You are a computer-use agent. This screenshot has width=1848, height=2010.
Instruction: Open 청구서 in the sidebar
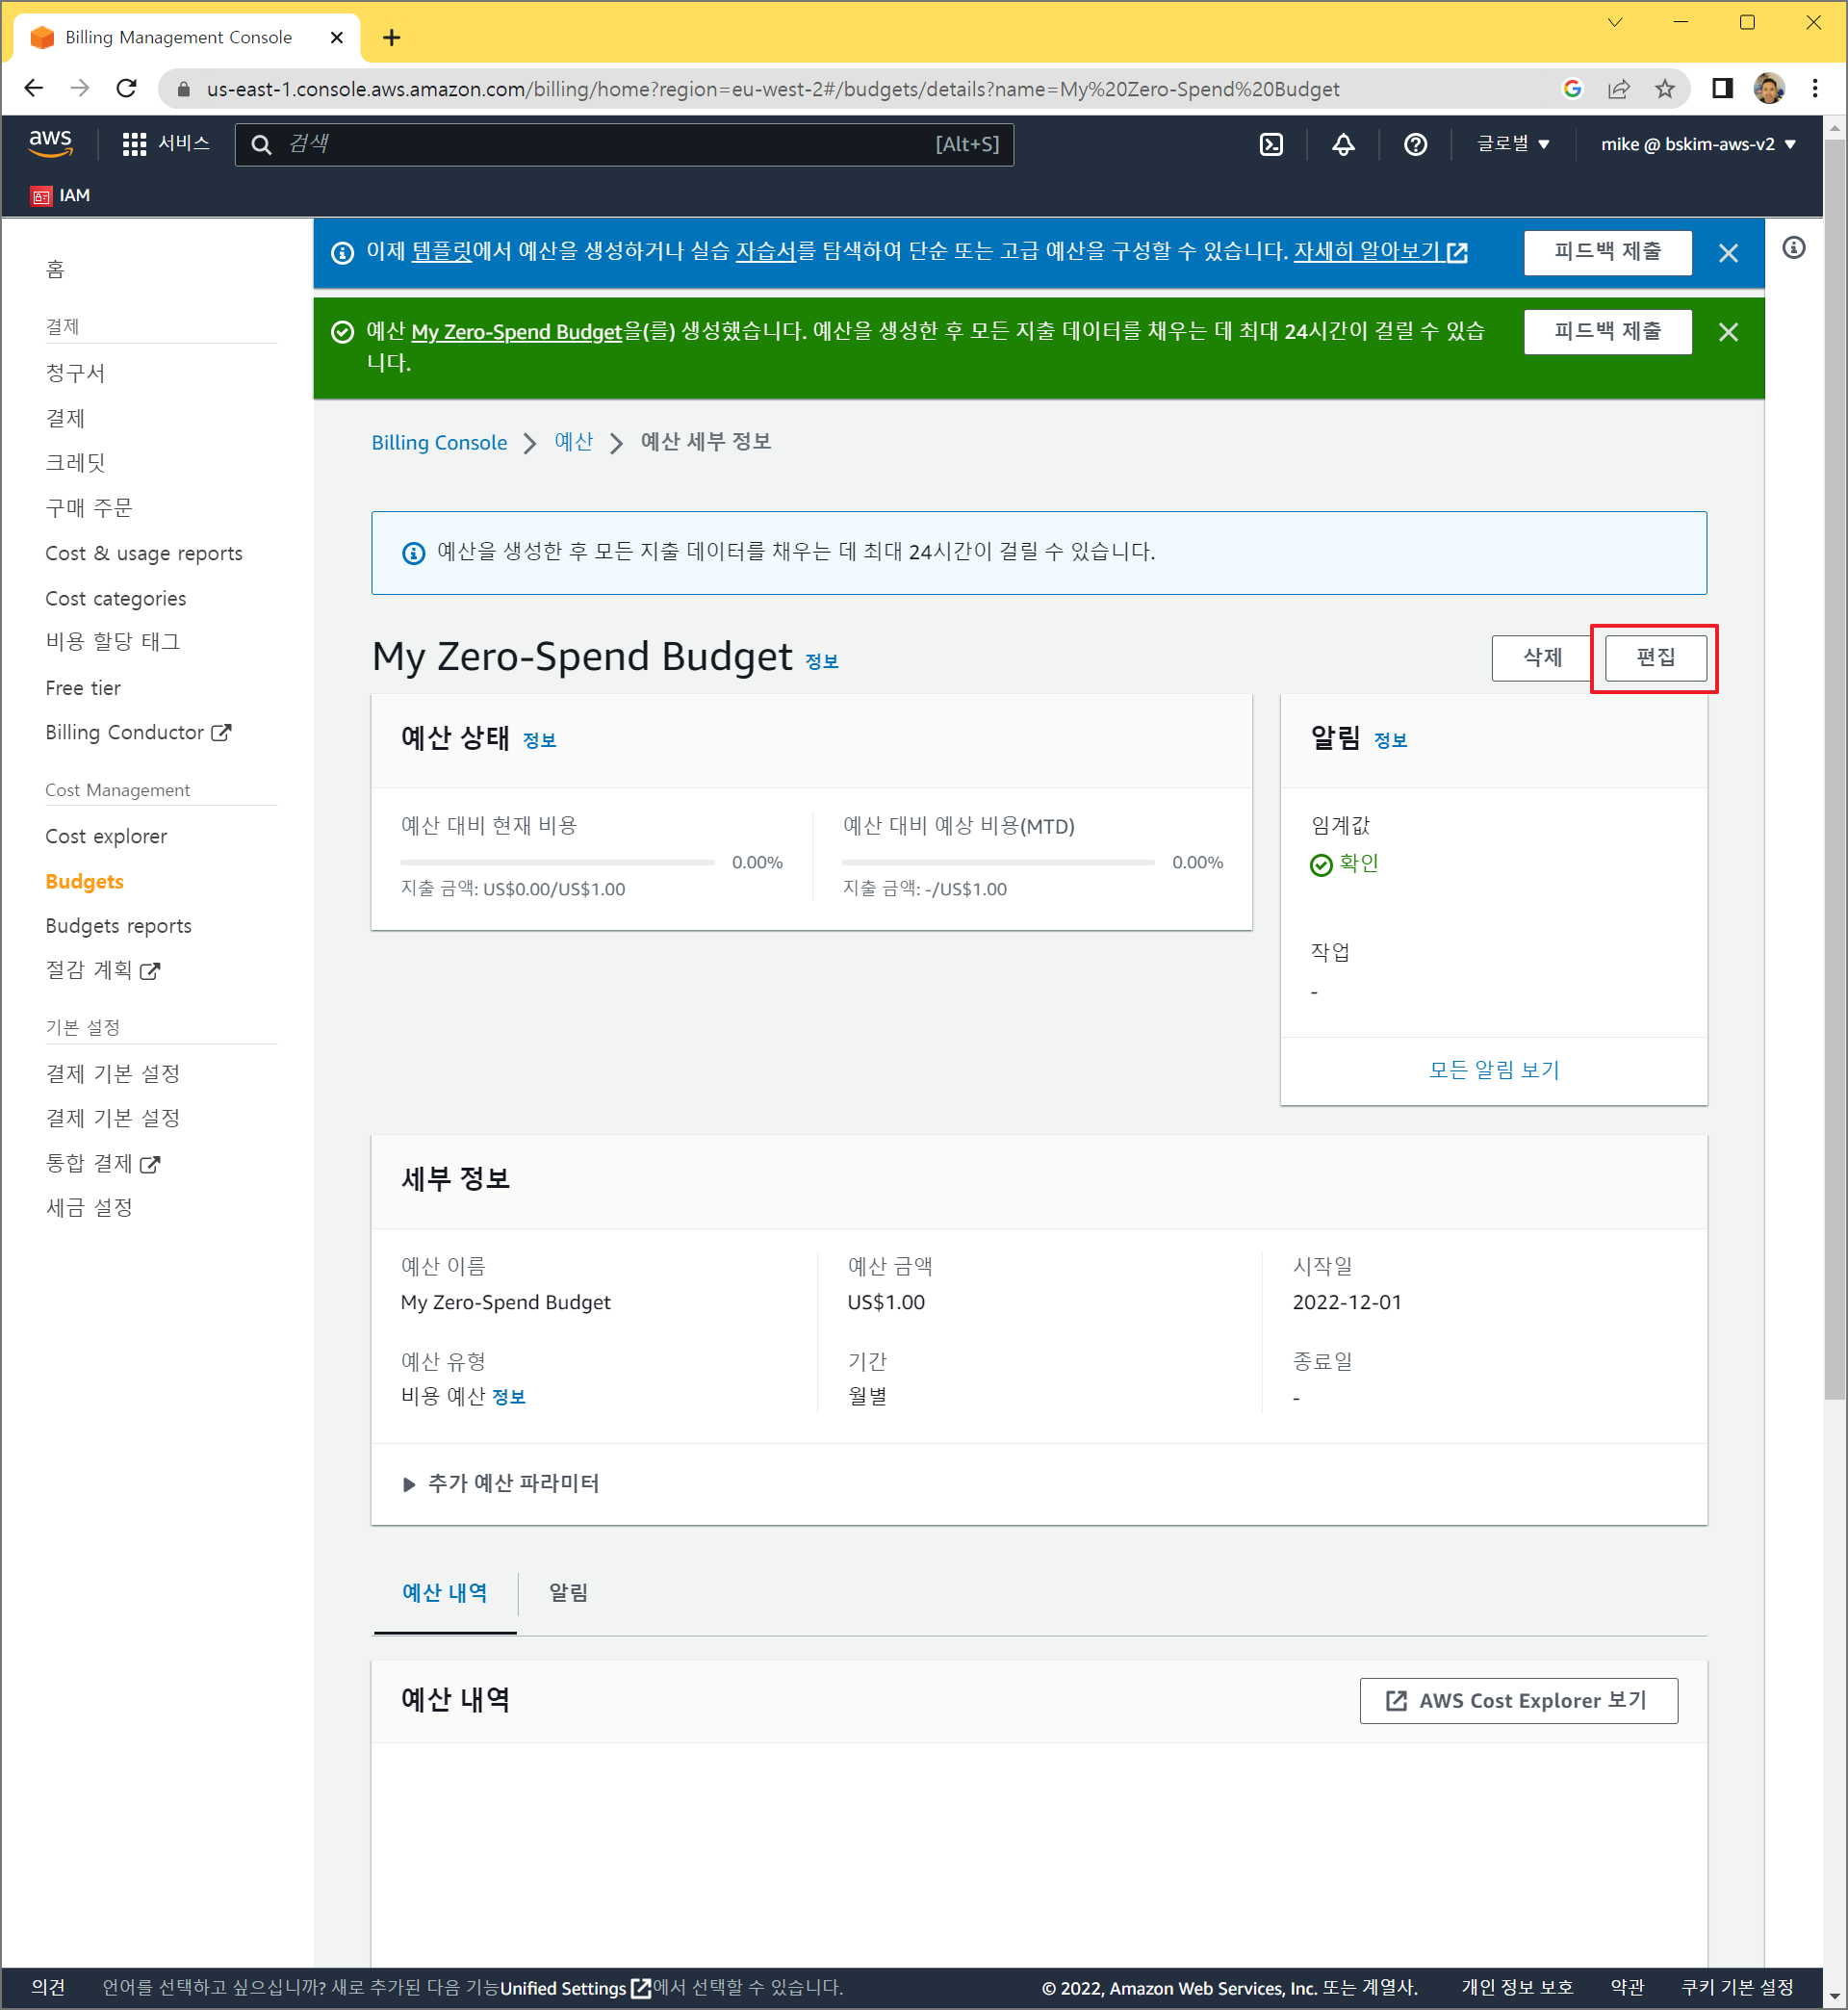(x=75, y=373)
